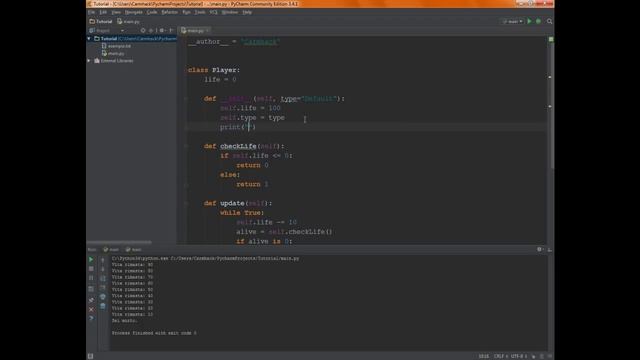Click the green Run button in toolbar
Screen dimensions: 640x360
click(530, 21)
